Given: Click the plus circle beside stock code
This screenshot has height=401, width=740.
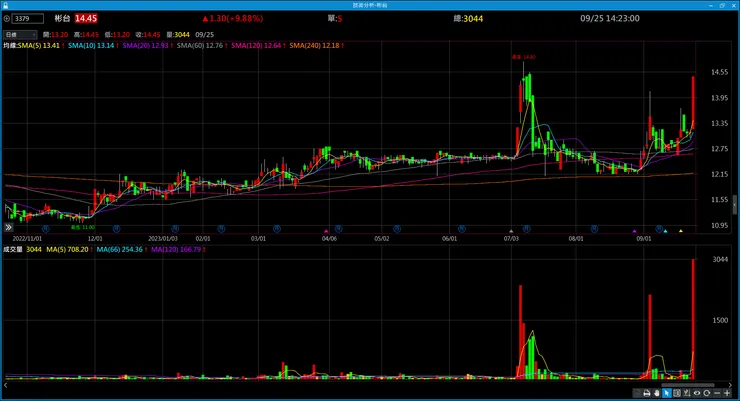Looking at the screenshot, I should pyautogui.click(x=7, y=18).
